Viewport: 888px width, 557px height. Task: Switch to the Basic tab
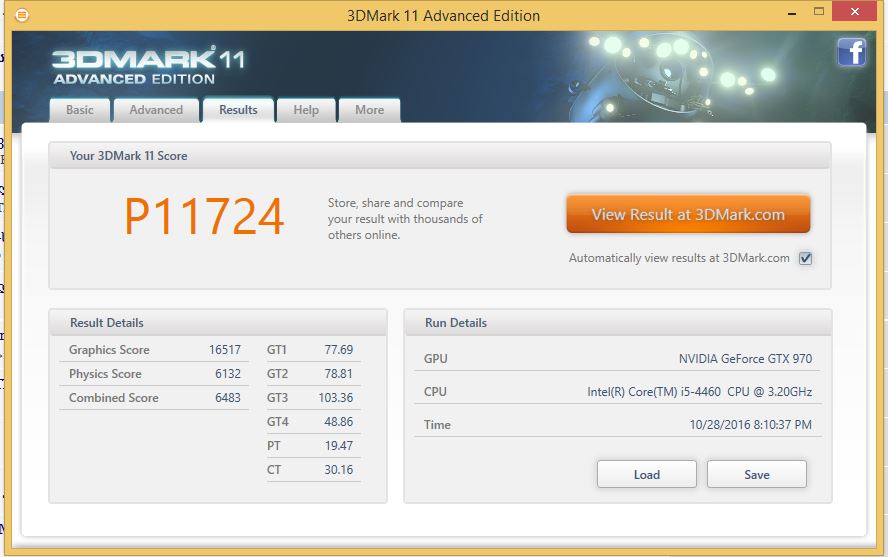(x=80, y=110)
